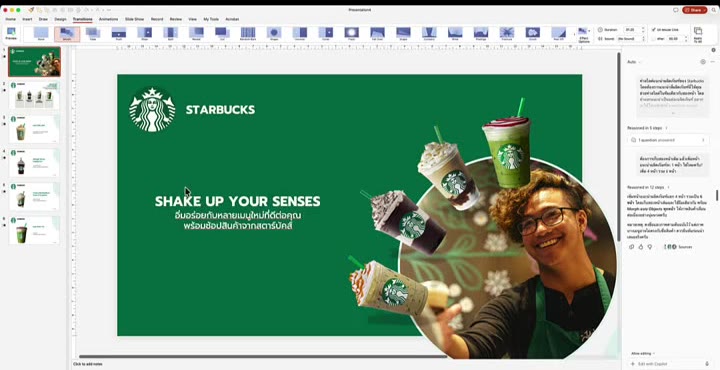Open the Slide Show tab

tap(135, 19)
